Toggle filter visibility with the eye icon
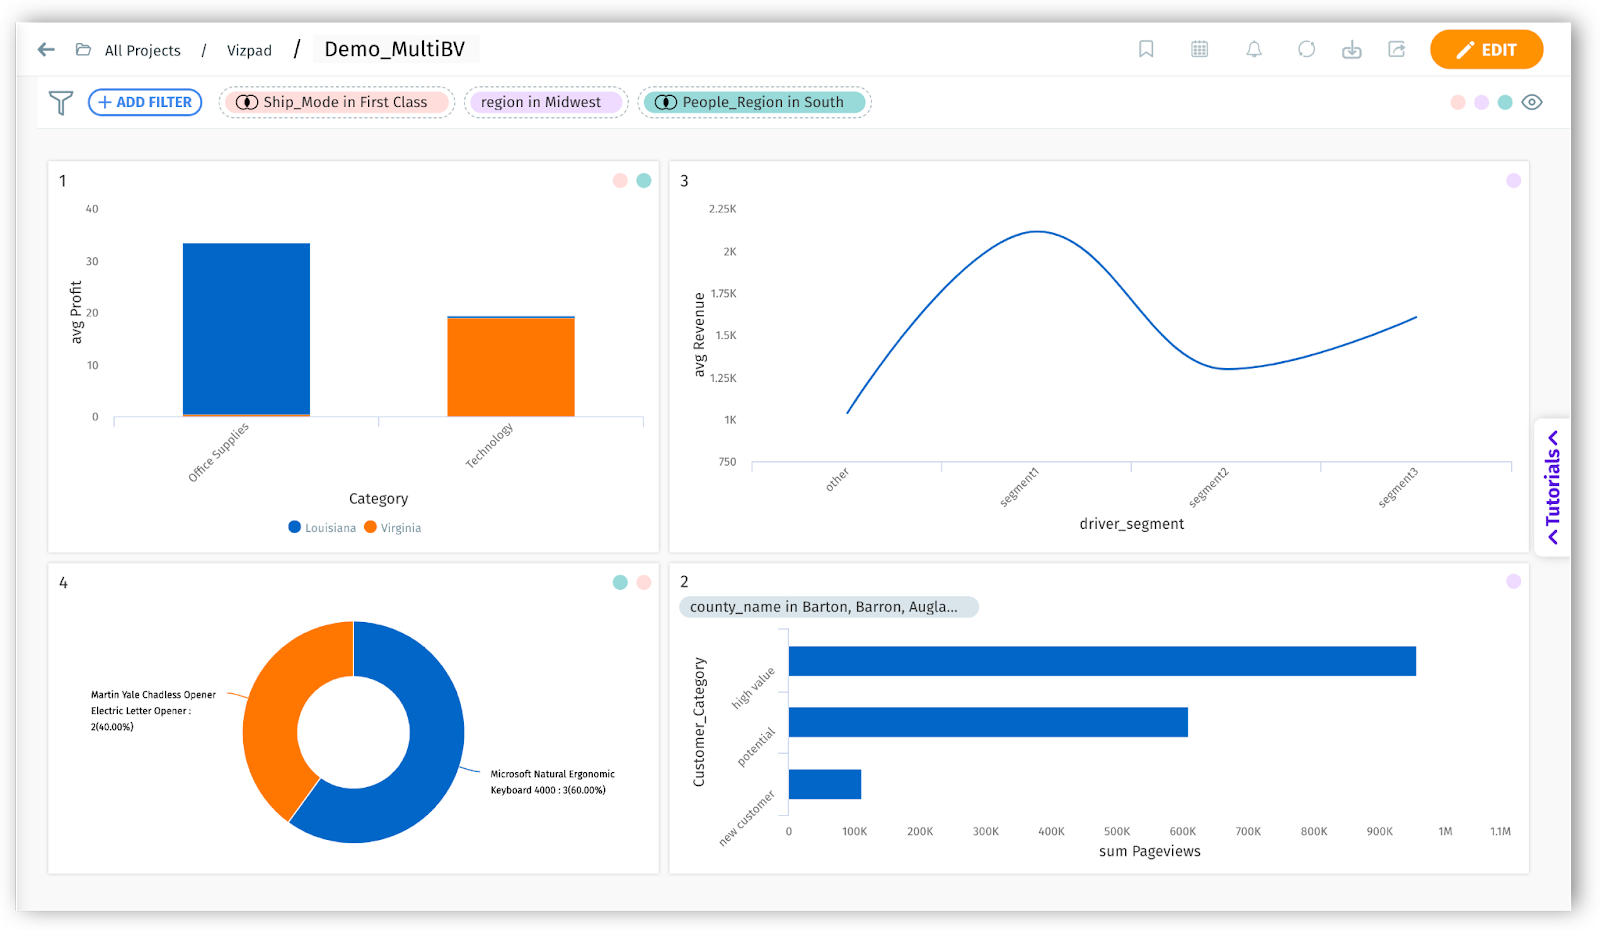This screenshot has height=933, width=1600. tap(1532, 102)
